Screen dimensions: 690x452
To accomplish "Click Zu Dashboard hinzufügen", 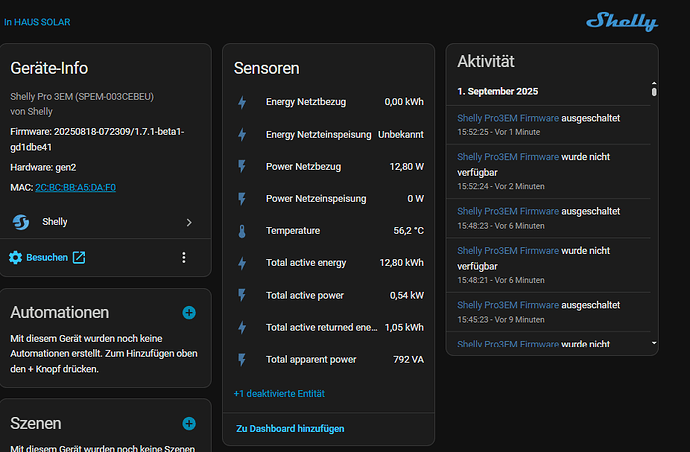I will tap(290, 428).
